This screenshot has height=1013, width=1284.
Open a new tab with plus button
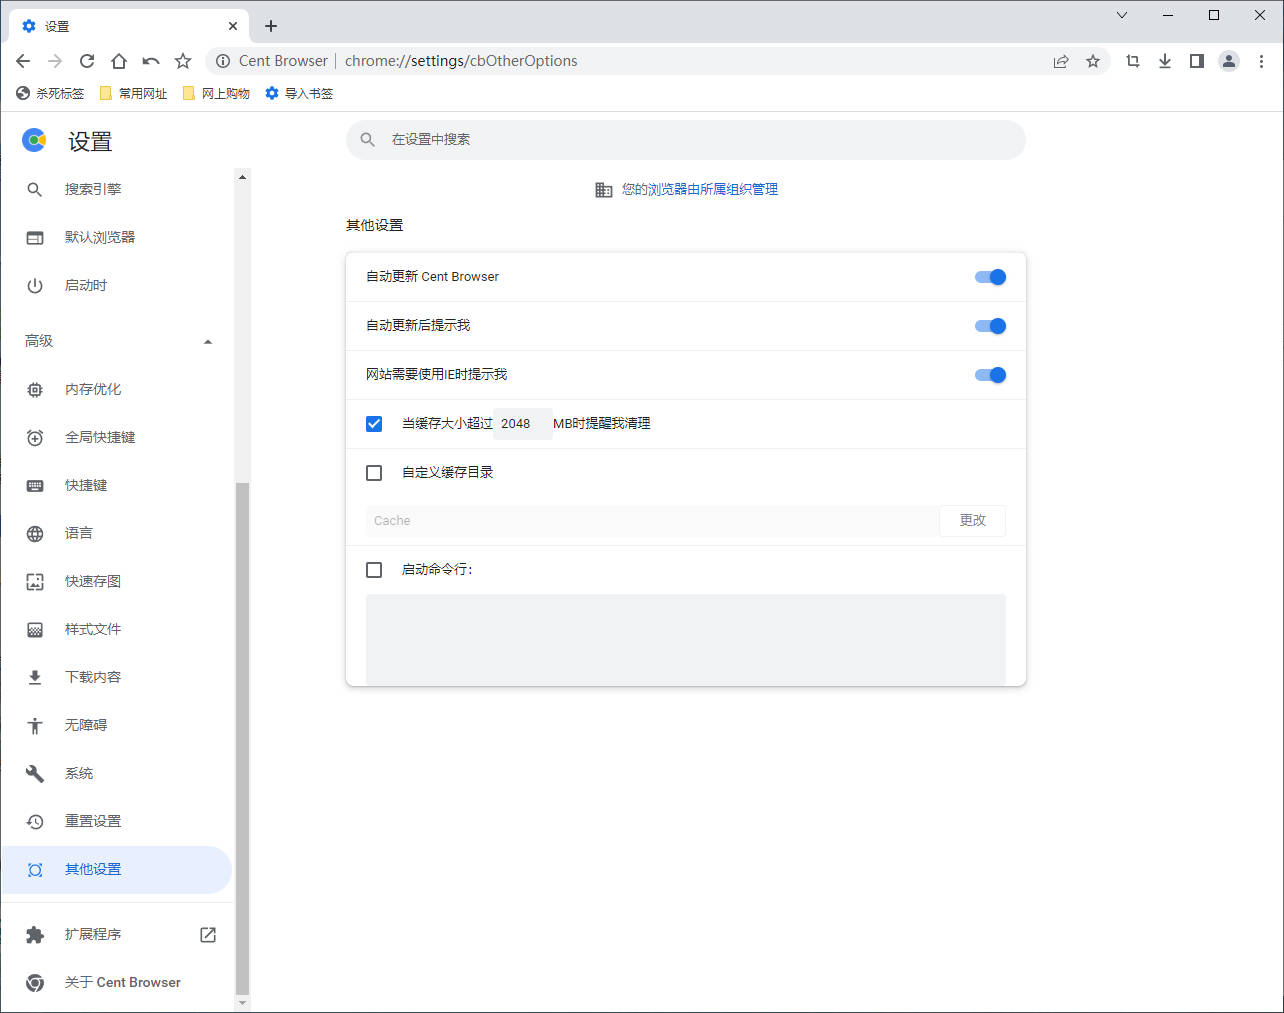pos(271,26)
